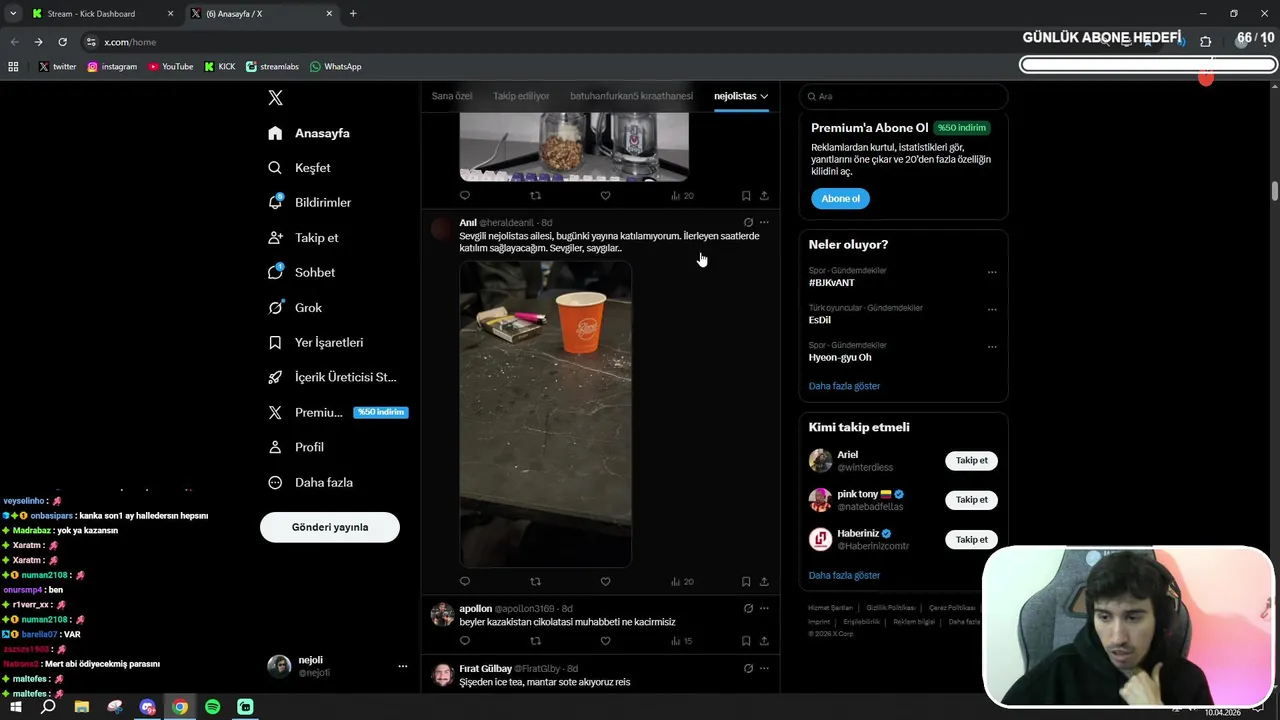This screenshot has width=1280, height=720.
Task: Click Grok icon on Fırat Gülbay's post
Action: pos(748,668)
